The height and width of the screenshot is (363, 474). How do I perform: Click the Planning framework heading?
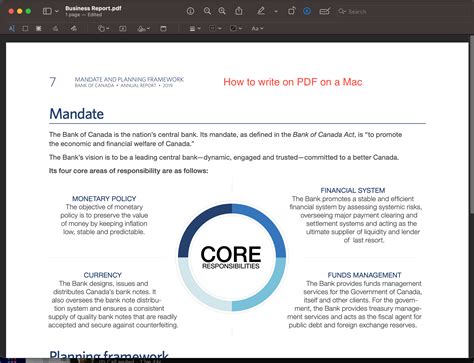click(109, 356)
